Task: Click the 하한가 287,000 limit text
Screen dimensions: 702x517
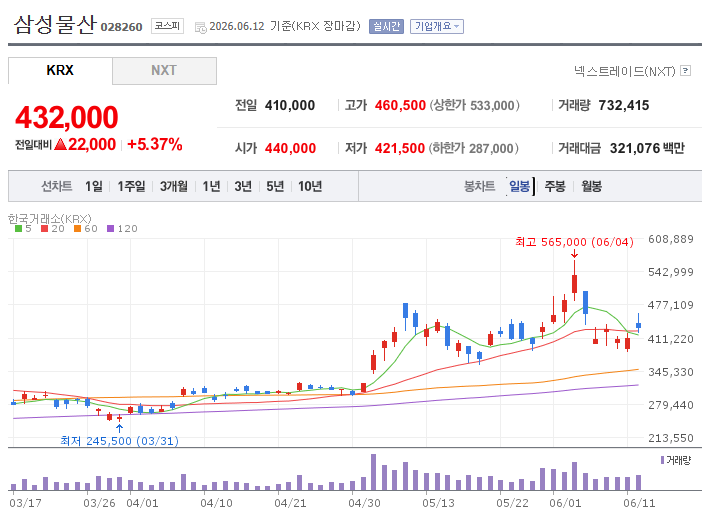Action: 474,148
